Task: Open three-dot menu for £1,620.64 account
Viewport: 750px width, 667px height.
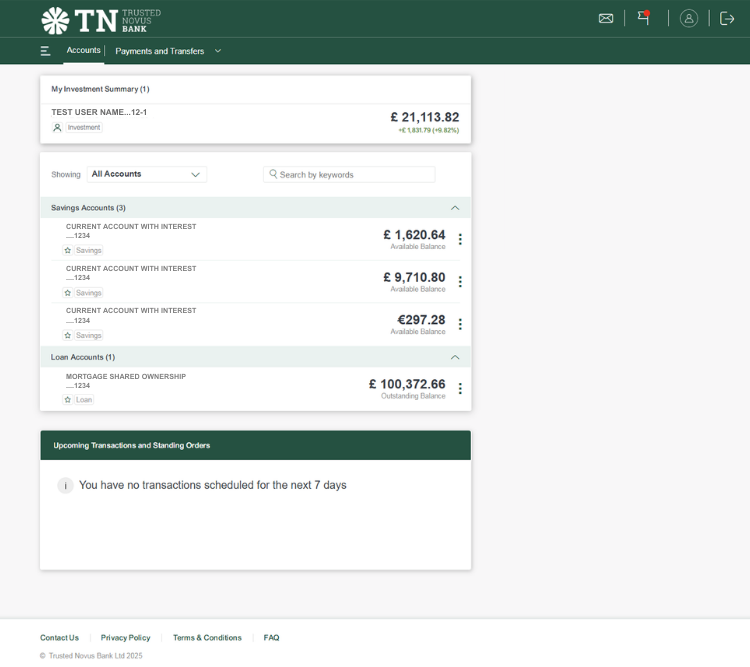Action: (x=460, y=239)
